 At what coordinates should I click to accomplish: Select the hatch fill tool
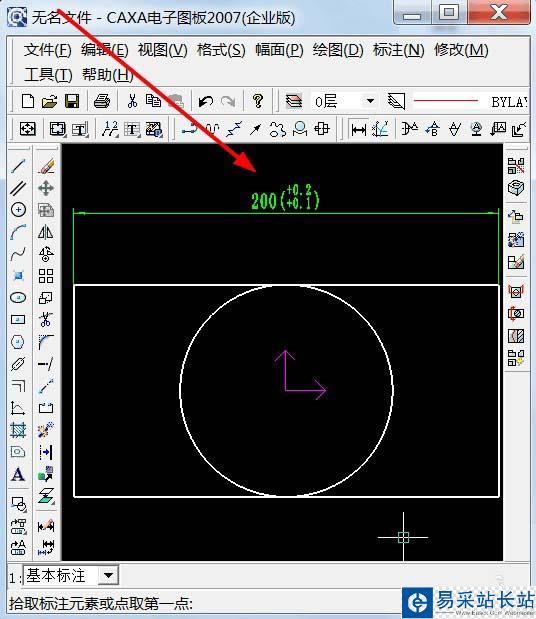tap(18, 430)
